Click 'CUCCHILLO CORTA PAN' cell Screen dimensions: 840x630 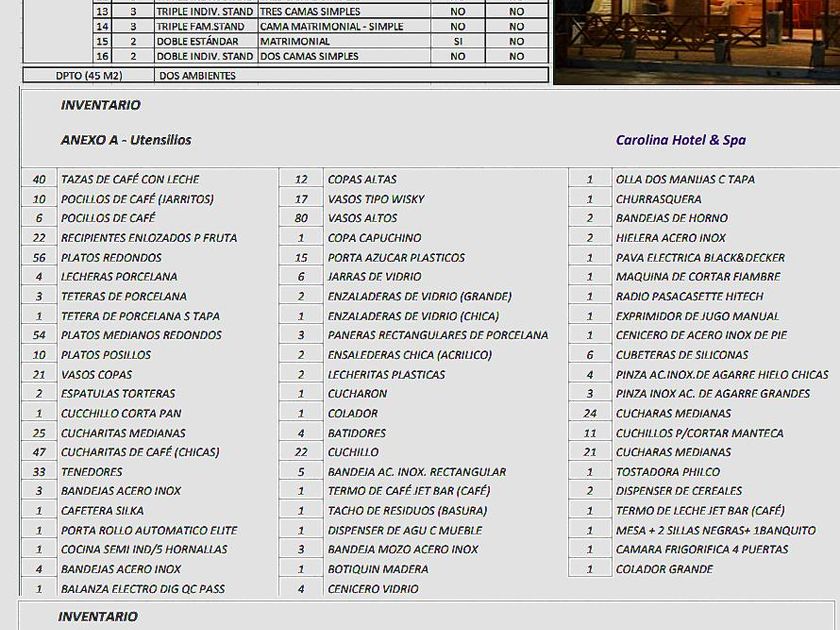[121, 414]
